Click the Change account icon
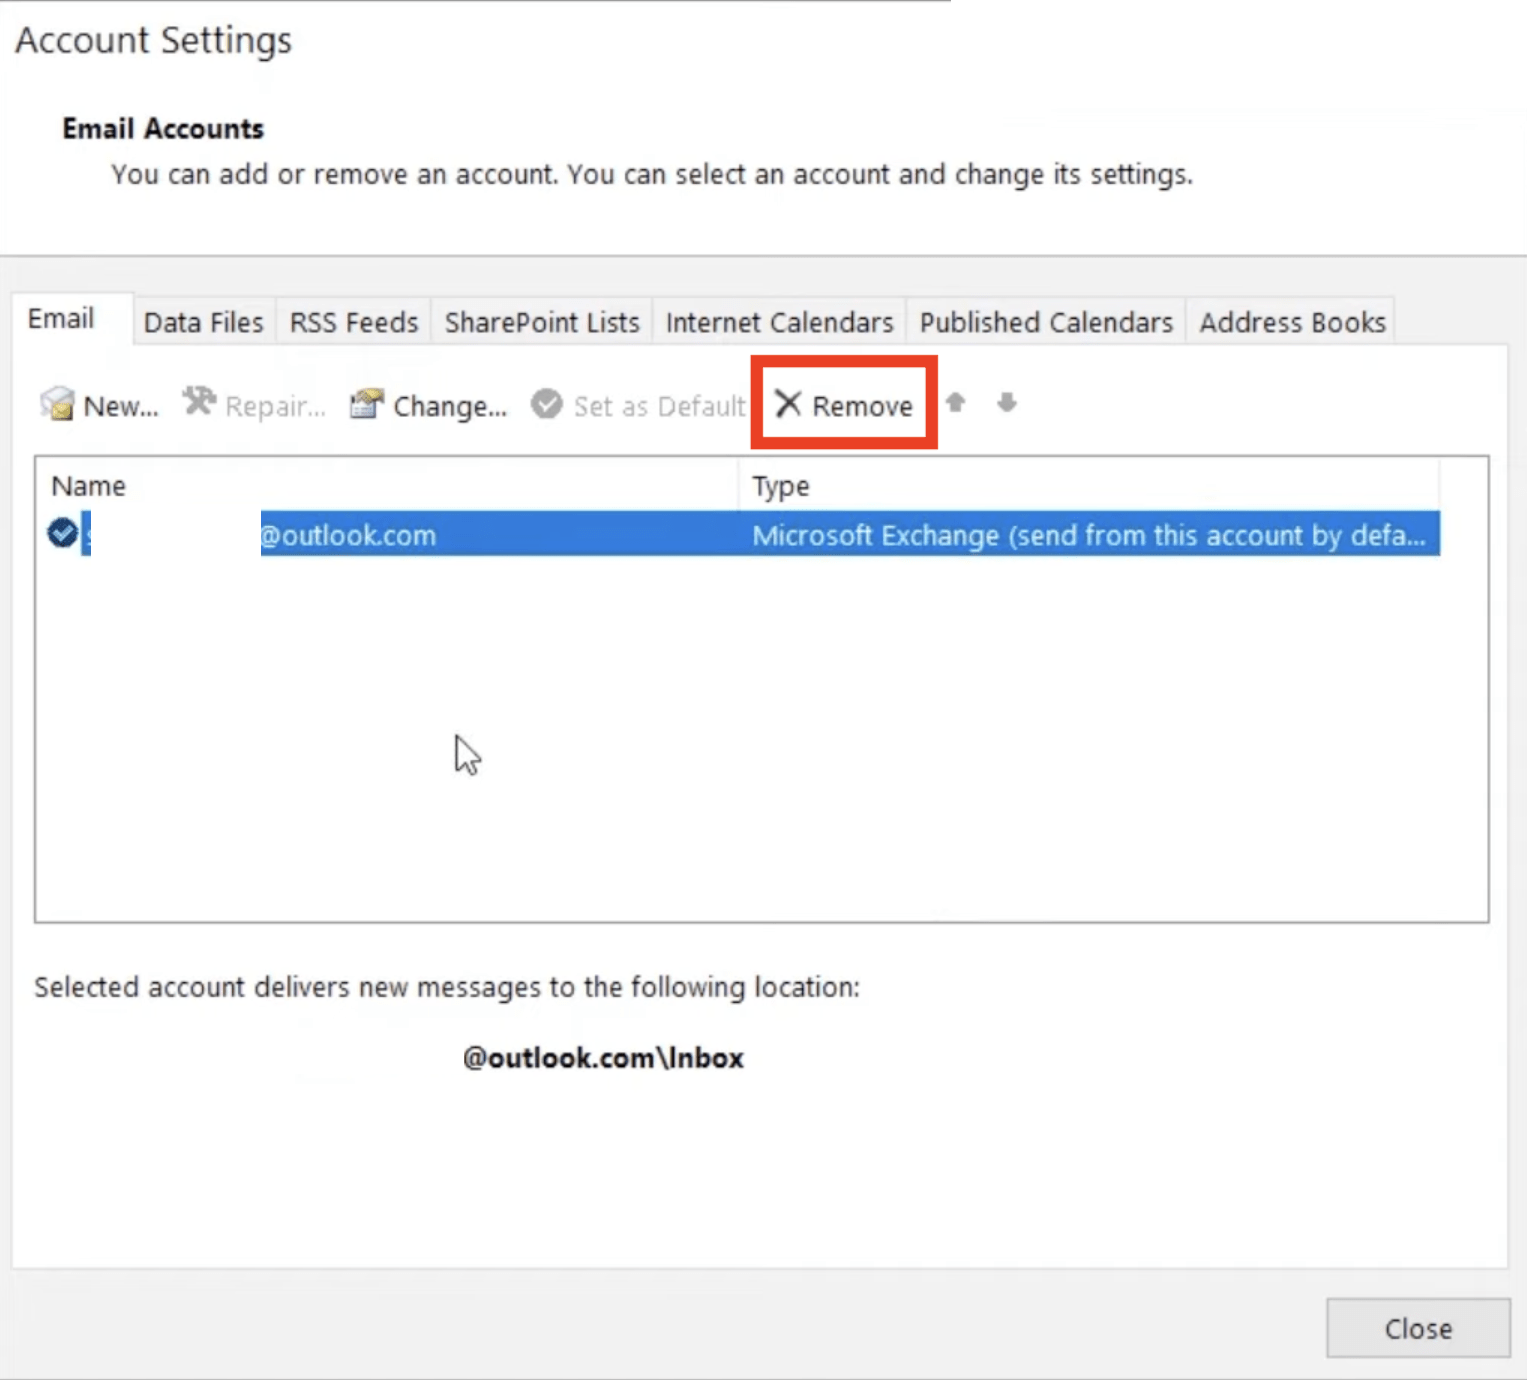The width and height of the screenshot is (1527, 1380). tap(367, 404)
